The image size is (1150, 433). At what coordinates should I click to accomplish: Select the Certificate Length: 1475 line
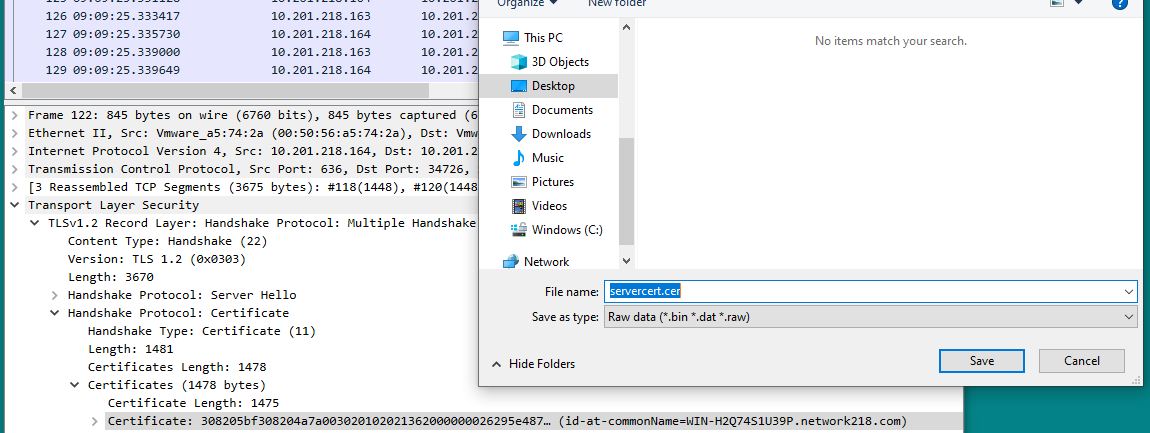click(194, 403)
